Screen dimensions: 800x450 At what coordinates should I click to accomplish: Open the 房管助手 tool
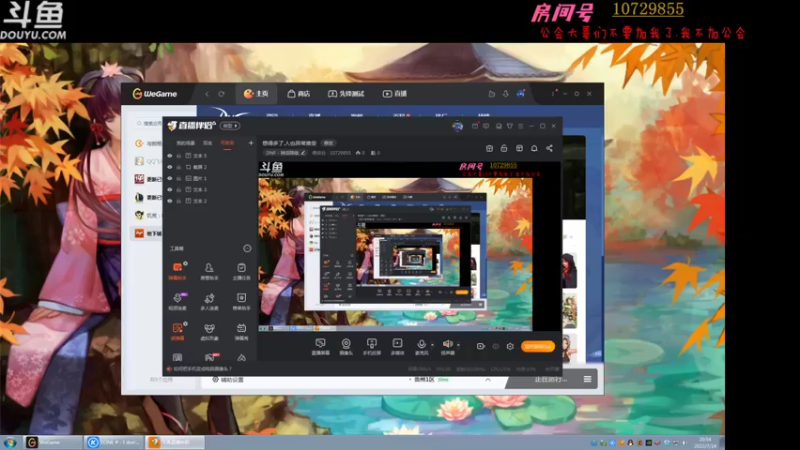point(209,271)
